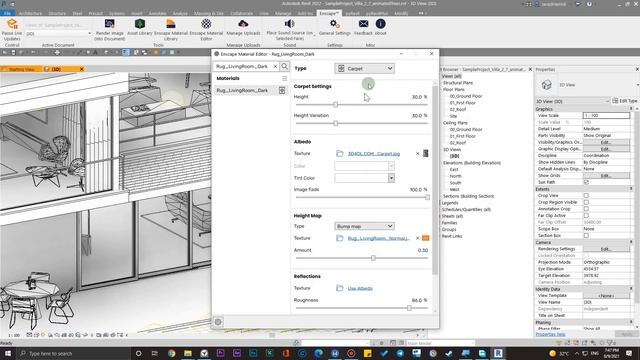Open the Enscape Material Library
Viewport: 640px width, 360px height.
click(x=171, y=24)
